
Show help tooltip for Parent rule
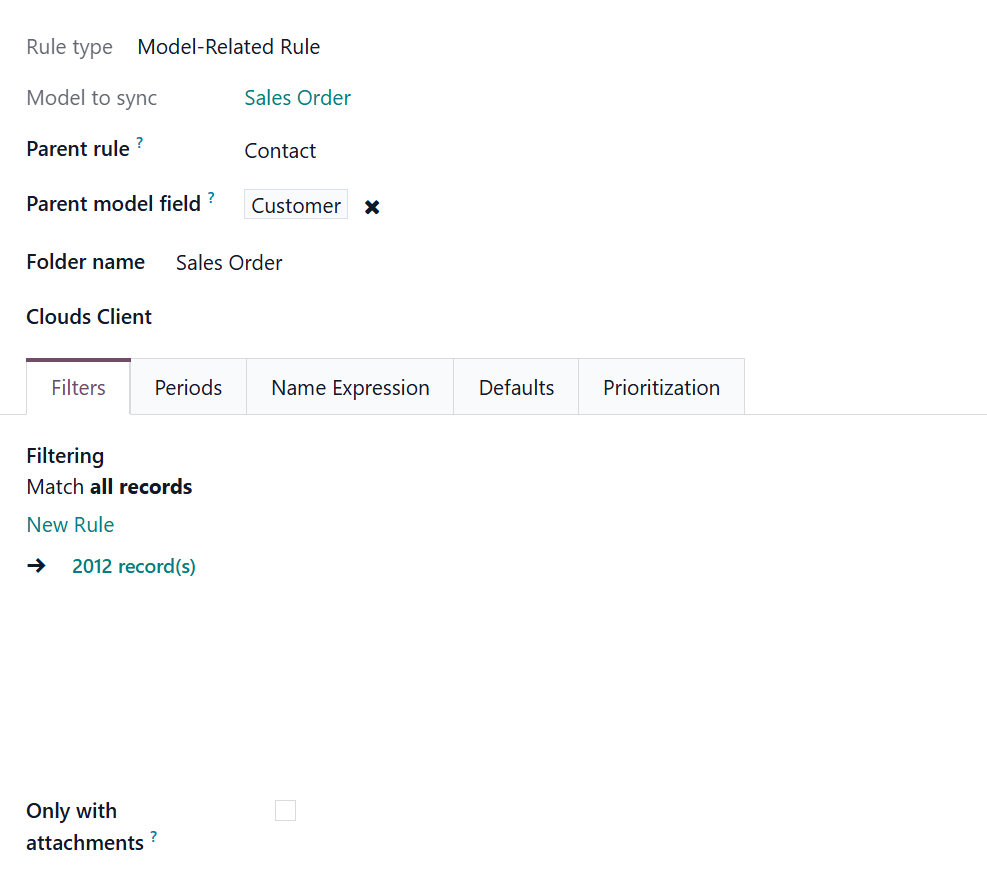pos(140,143)
